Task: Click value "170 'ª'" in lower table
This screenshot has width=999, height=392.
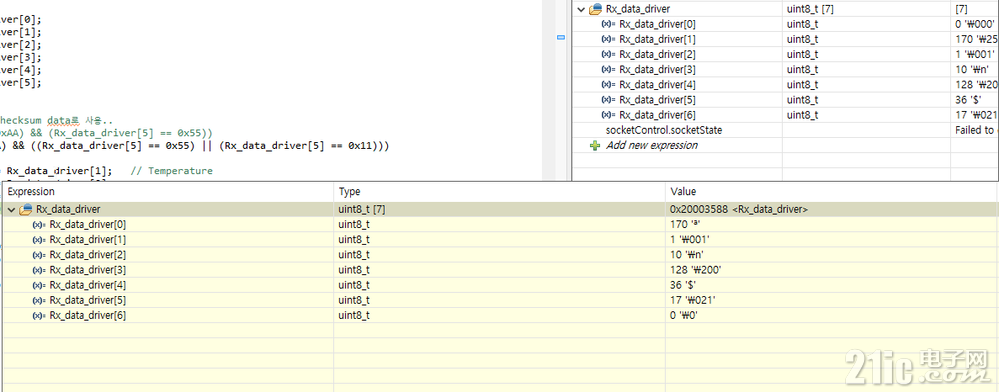Action: click(685, 224)
